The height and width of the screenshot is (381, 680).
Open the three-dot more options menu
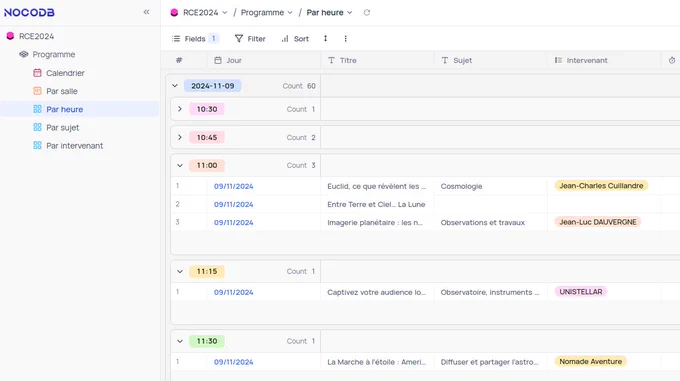click(345, 39)
